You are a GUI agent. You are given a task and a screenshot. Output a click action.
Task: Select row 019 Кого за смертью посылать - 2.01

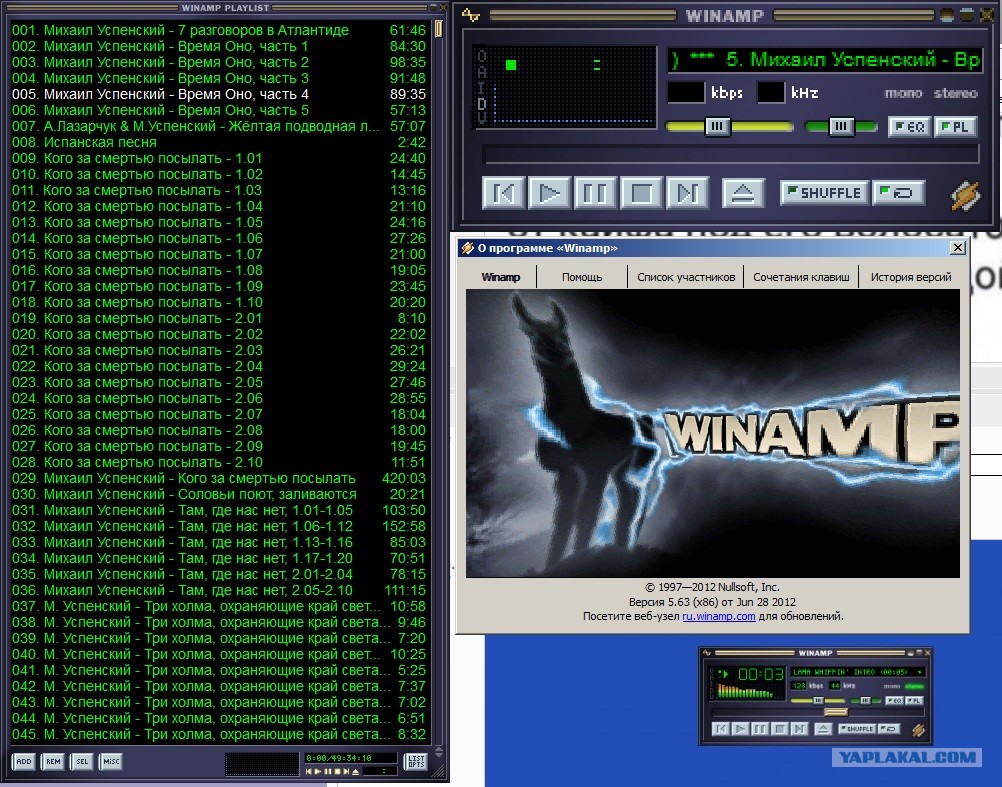click(219, 318)
